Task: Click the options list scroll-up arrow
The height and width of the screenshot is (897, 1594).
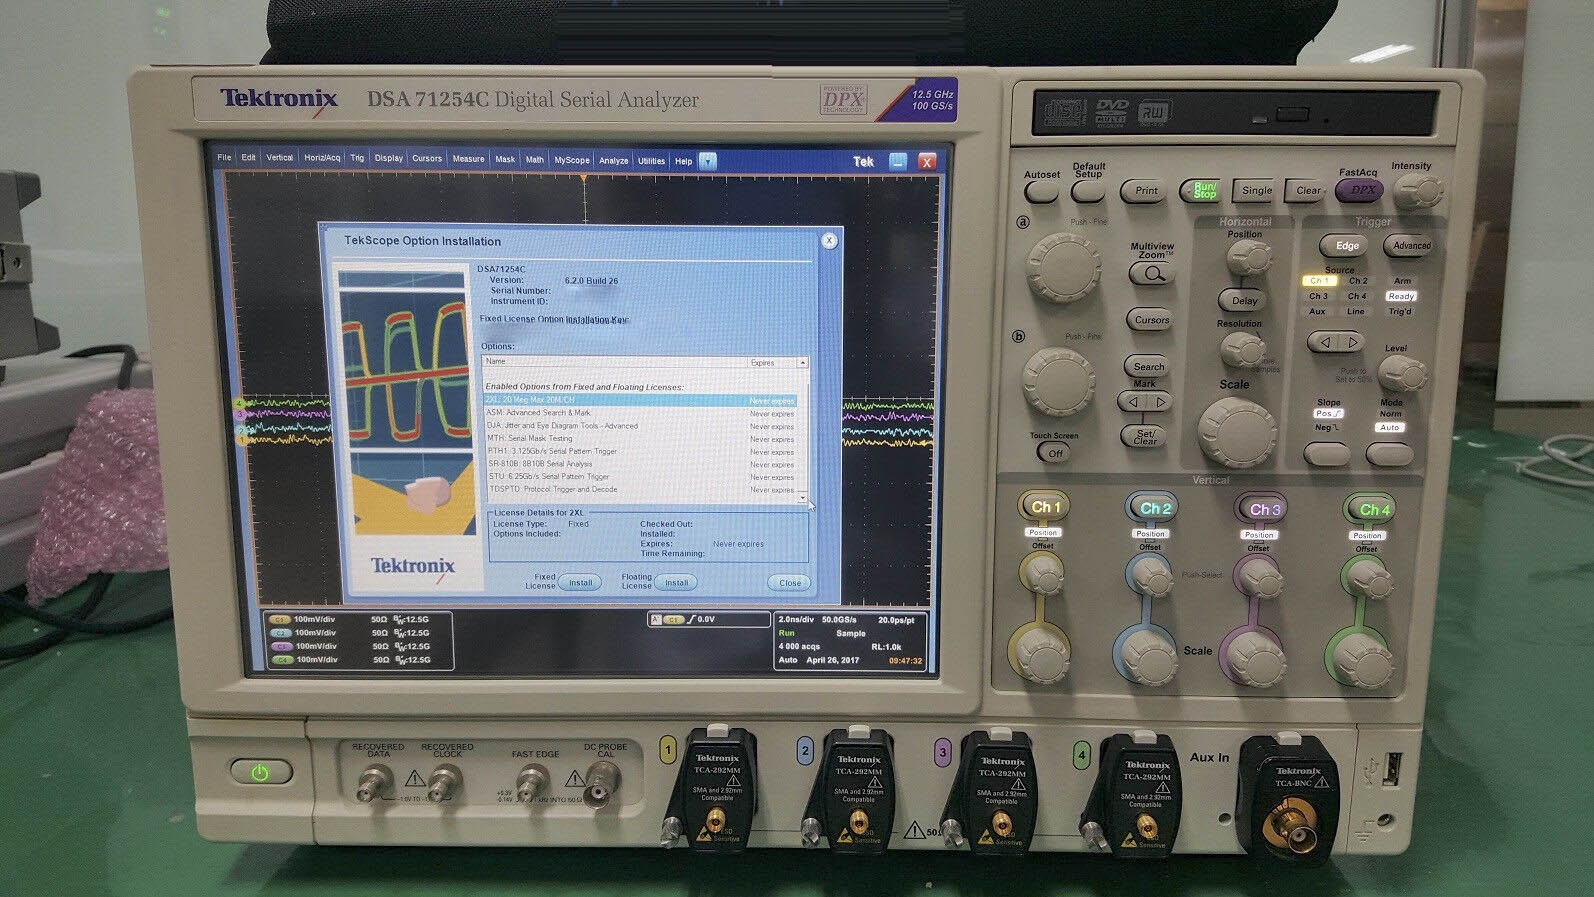Action: [803, 362]
